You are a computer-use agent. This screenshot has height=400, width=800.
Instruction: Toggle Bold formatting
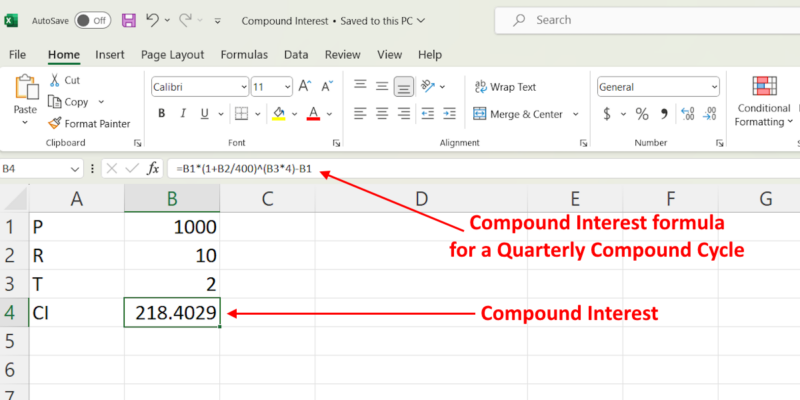pyautogui.click(x=161, y=113)
